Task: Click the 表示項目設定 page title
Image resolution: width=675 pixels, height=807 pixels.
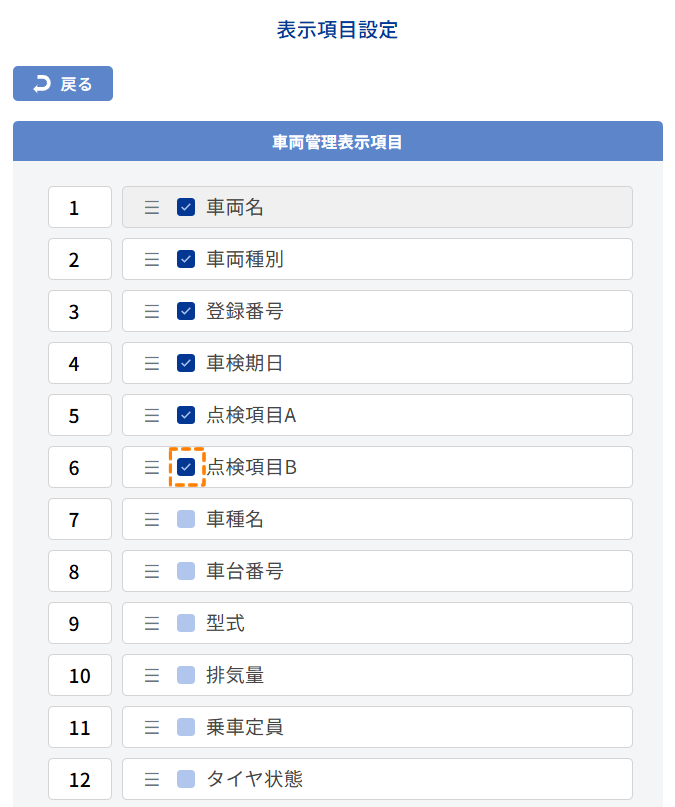Action: tap(337, 30)
